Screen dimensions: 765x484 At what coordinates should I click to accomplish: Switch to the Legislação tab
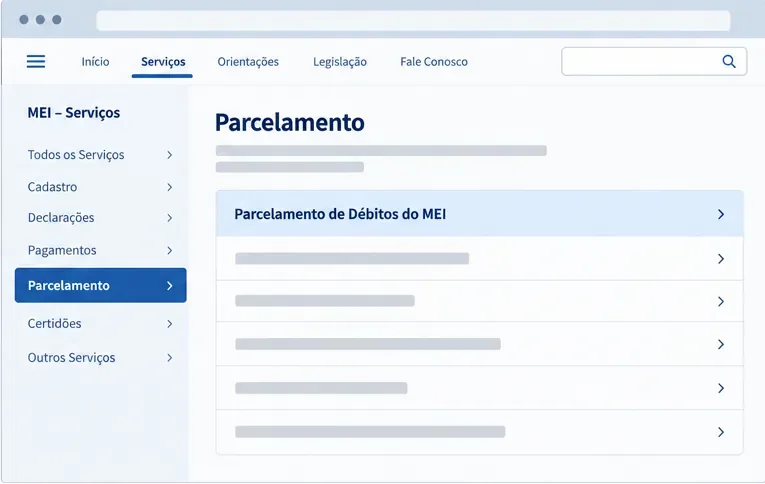340,62
